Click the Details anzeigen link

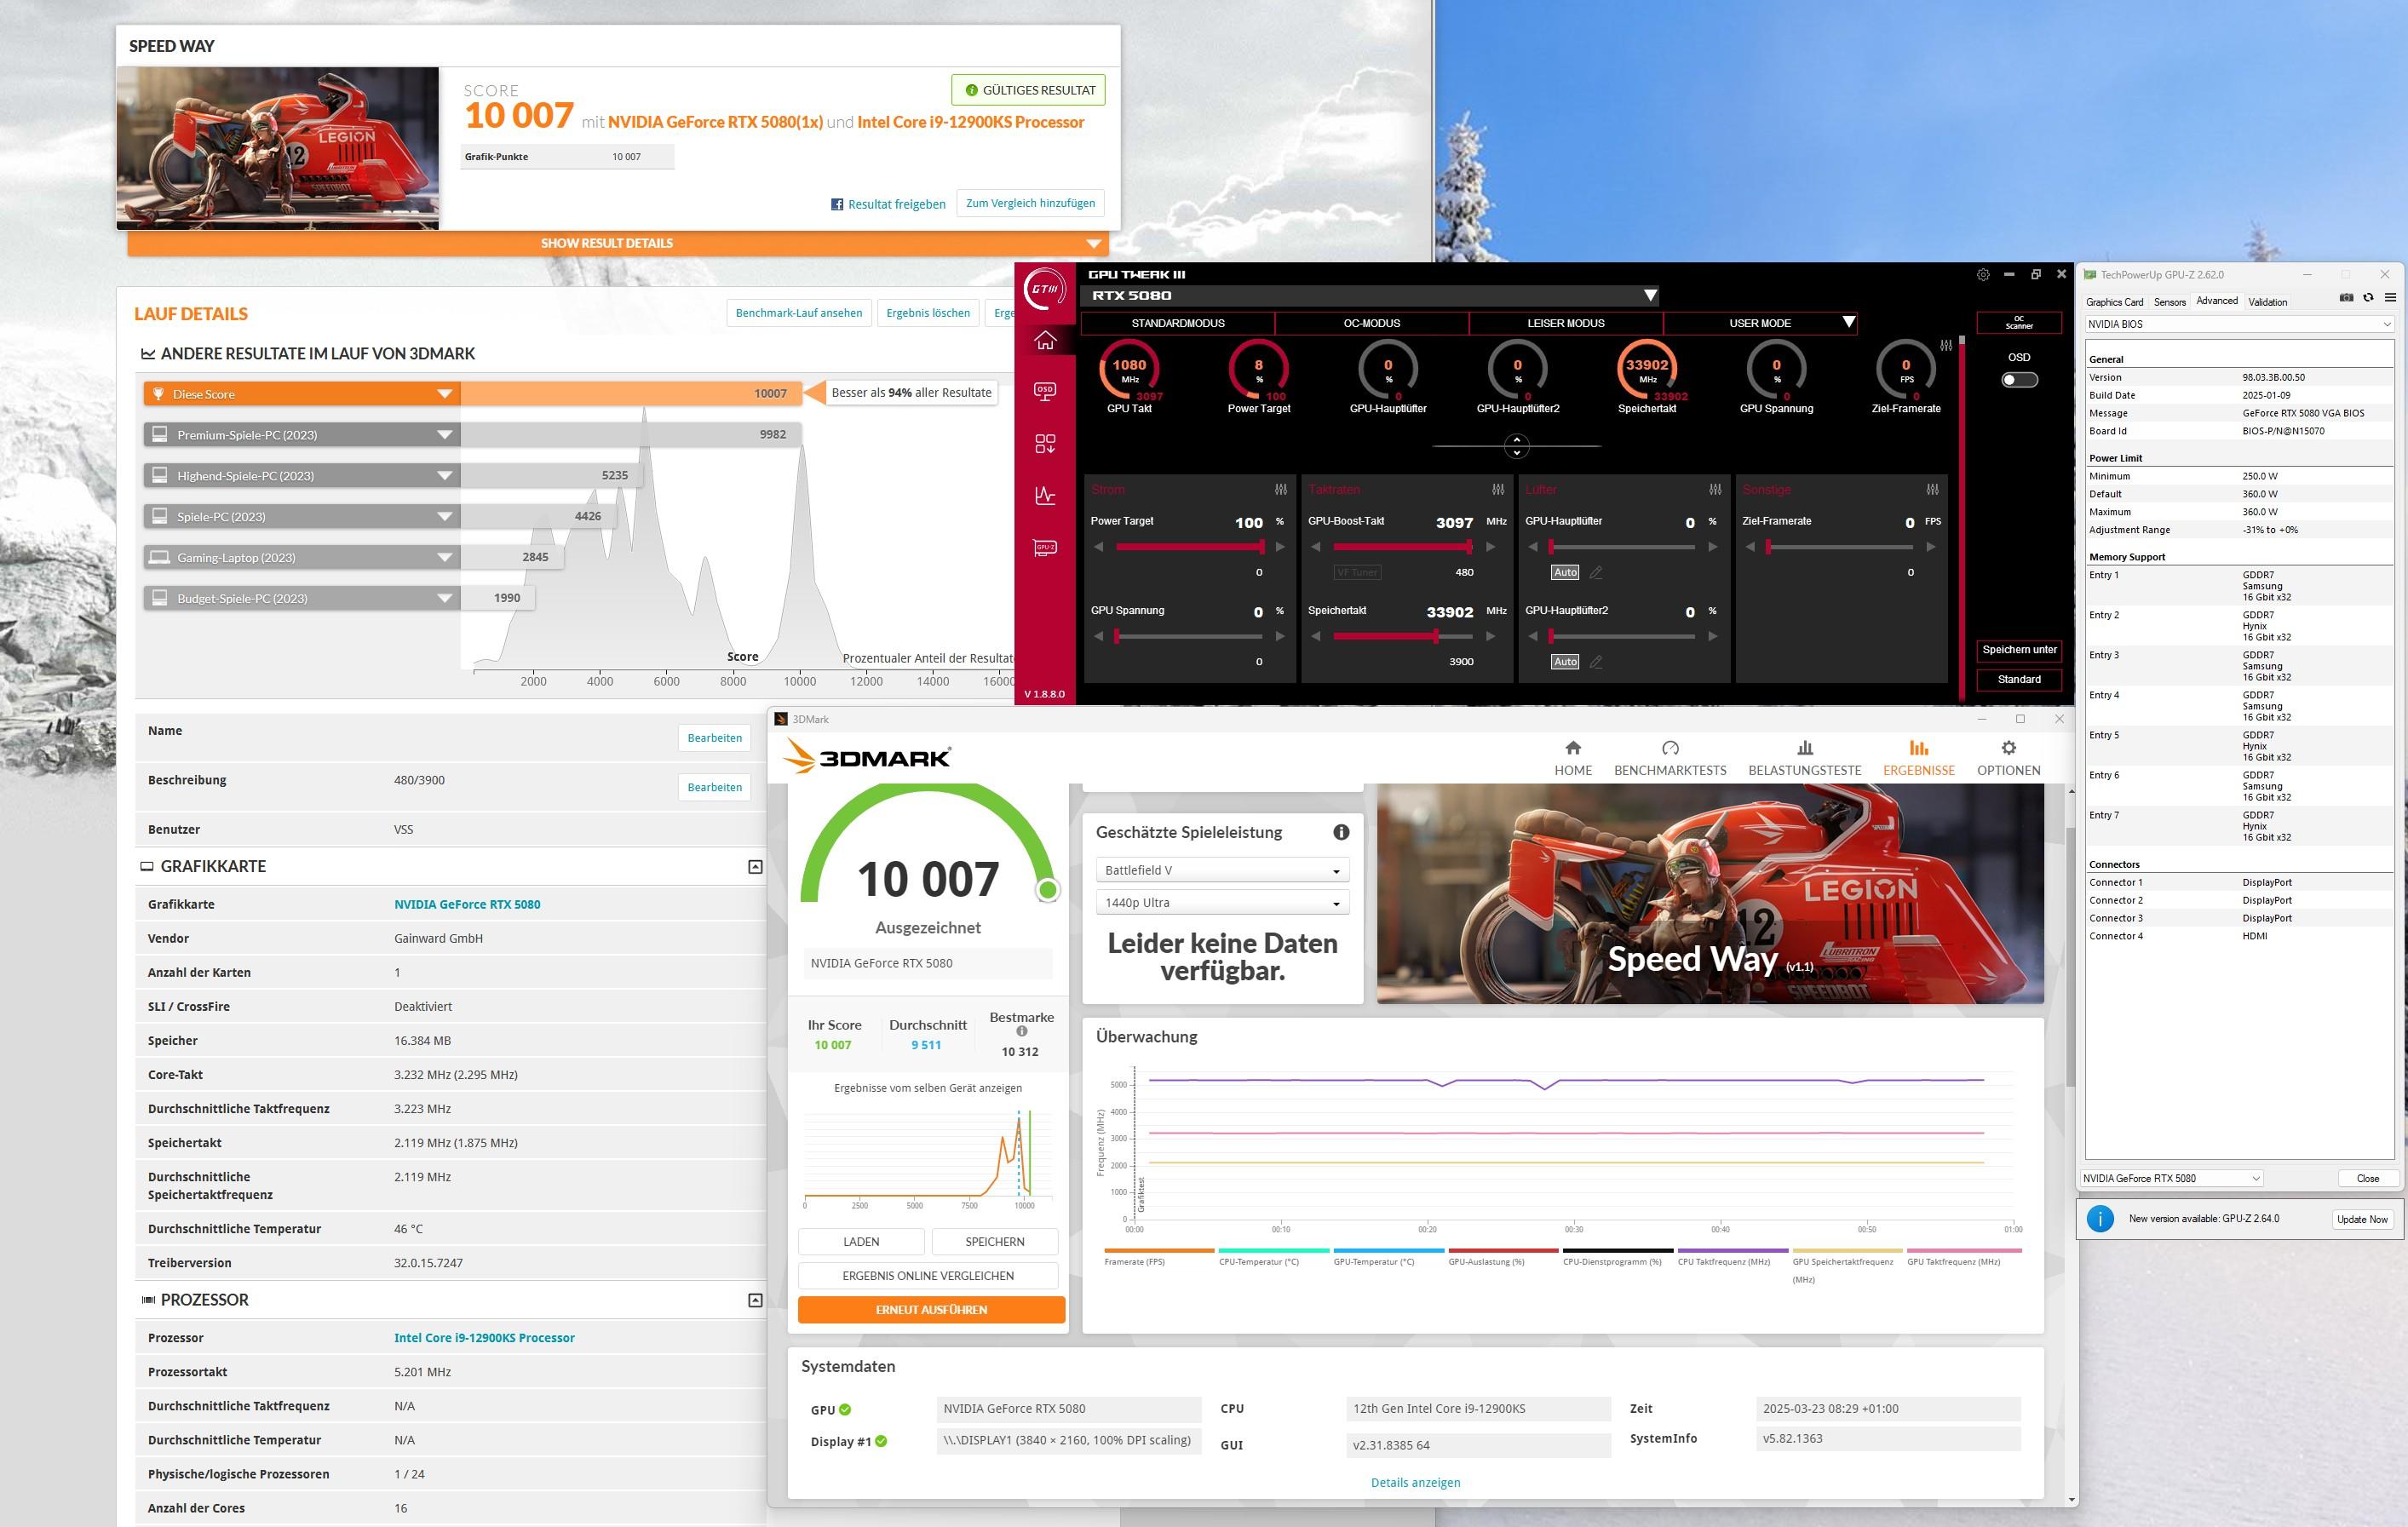point(1415,1482)
